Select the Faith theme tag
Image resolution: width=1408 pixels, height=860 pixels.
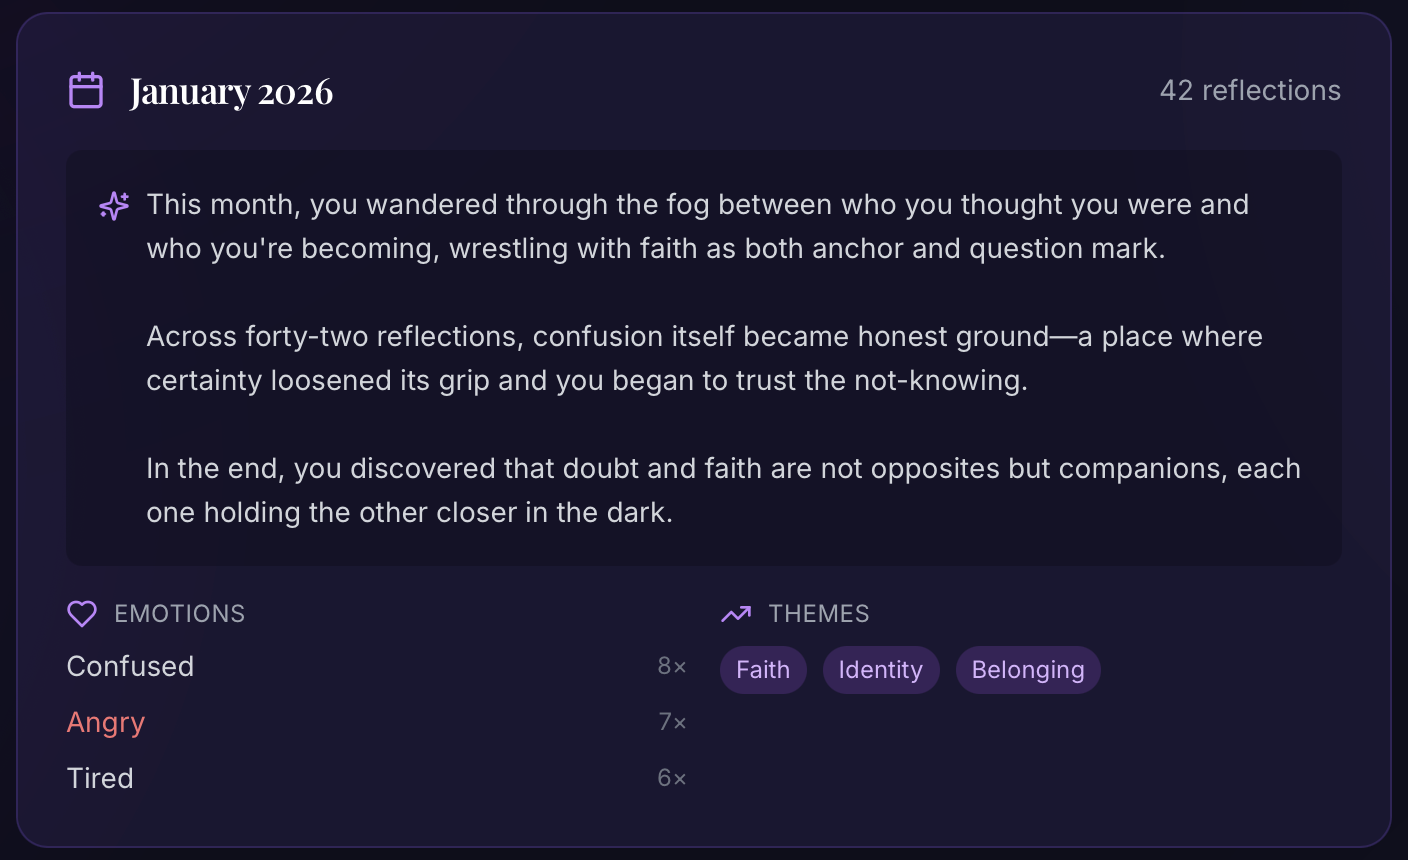click(x=763, y=670)
